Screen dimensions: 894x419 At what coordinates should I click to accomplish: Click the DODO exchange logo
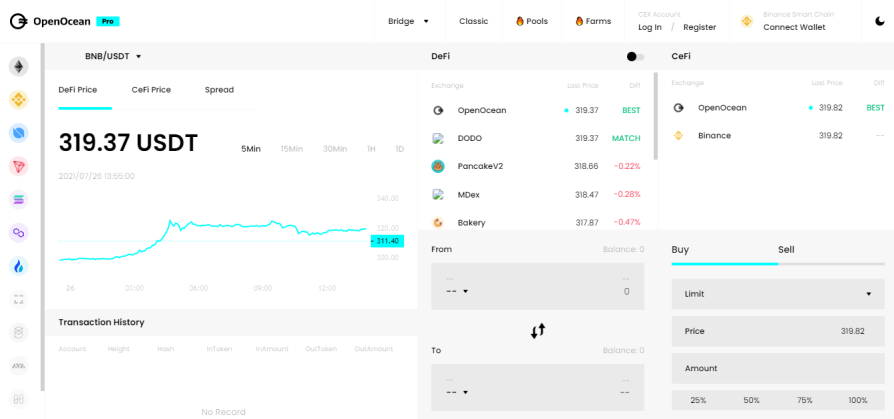click(438, 138)
